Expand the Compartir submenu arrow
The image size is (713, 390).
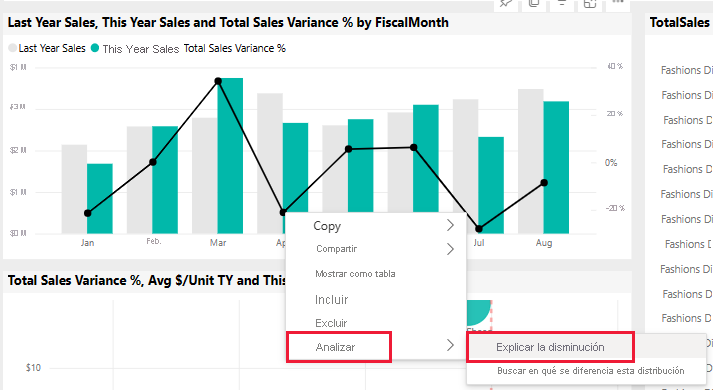[450, 249]
